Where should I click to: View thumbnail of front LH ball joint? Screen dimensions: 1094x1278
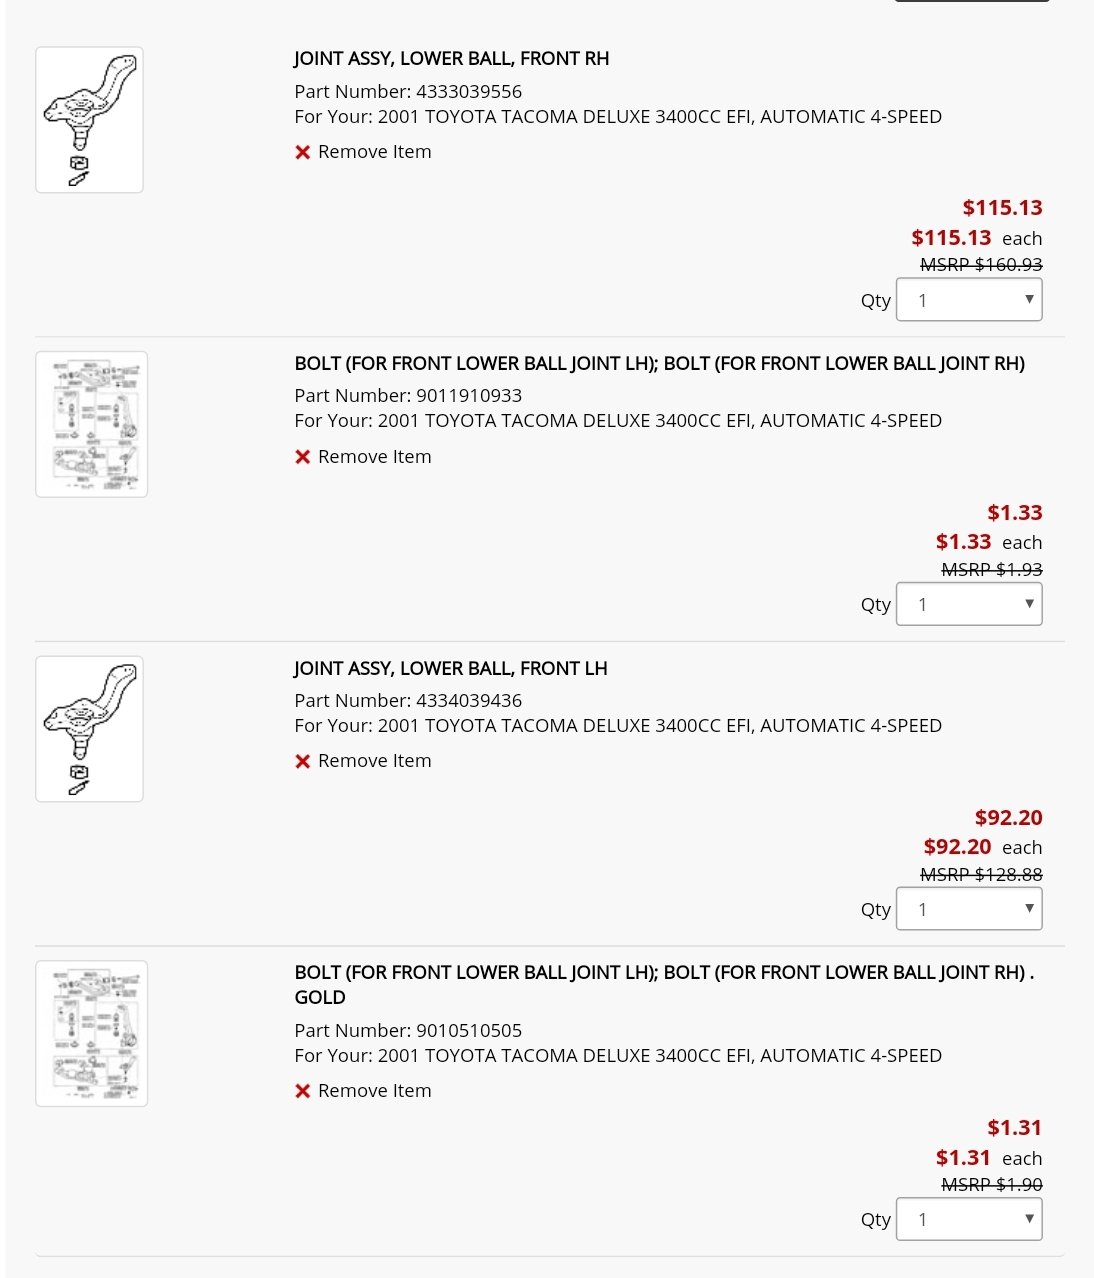(89, 729)
